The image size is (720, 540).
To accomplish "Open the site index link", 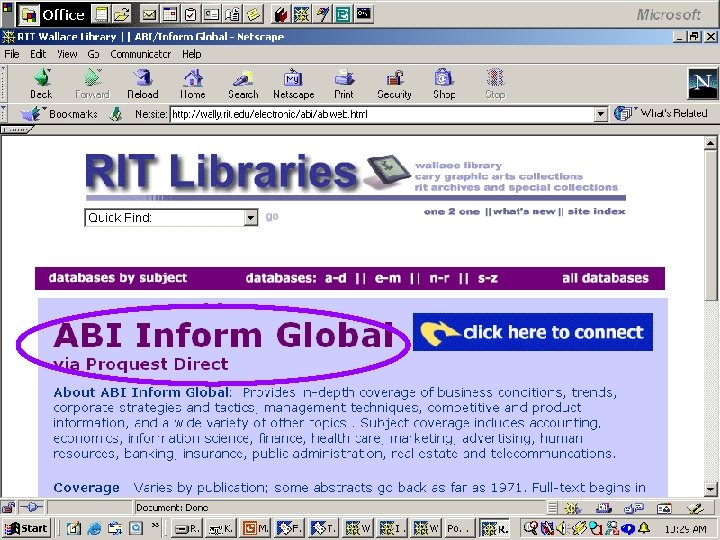I will (x=596, y=212).
